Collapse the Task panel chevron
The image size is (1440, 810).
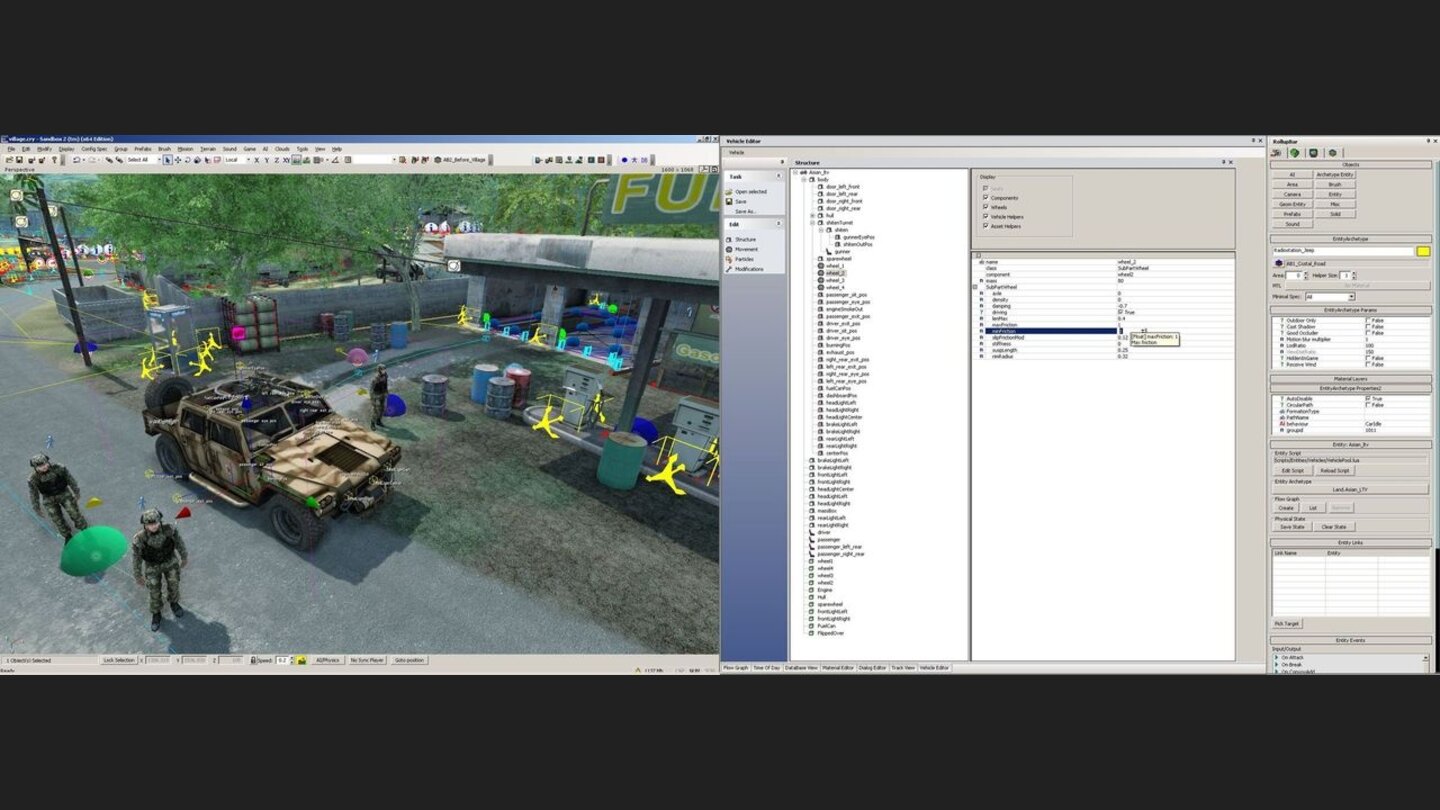tap(779, 176)
